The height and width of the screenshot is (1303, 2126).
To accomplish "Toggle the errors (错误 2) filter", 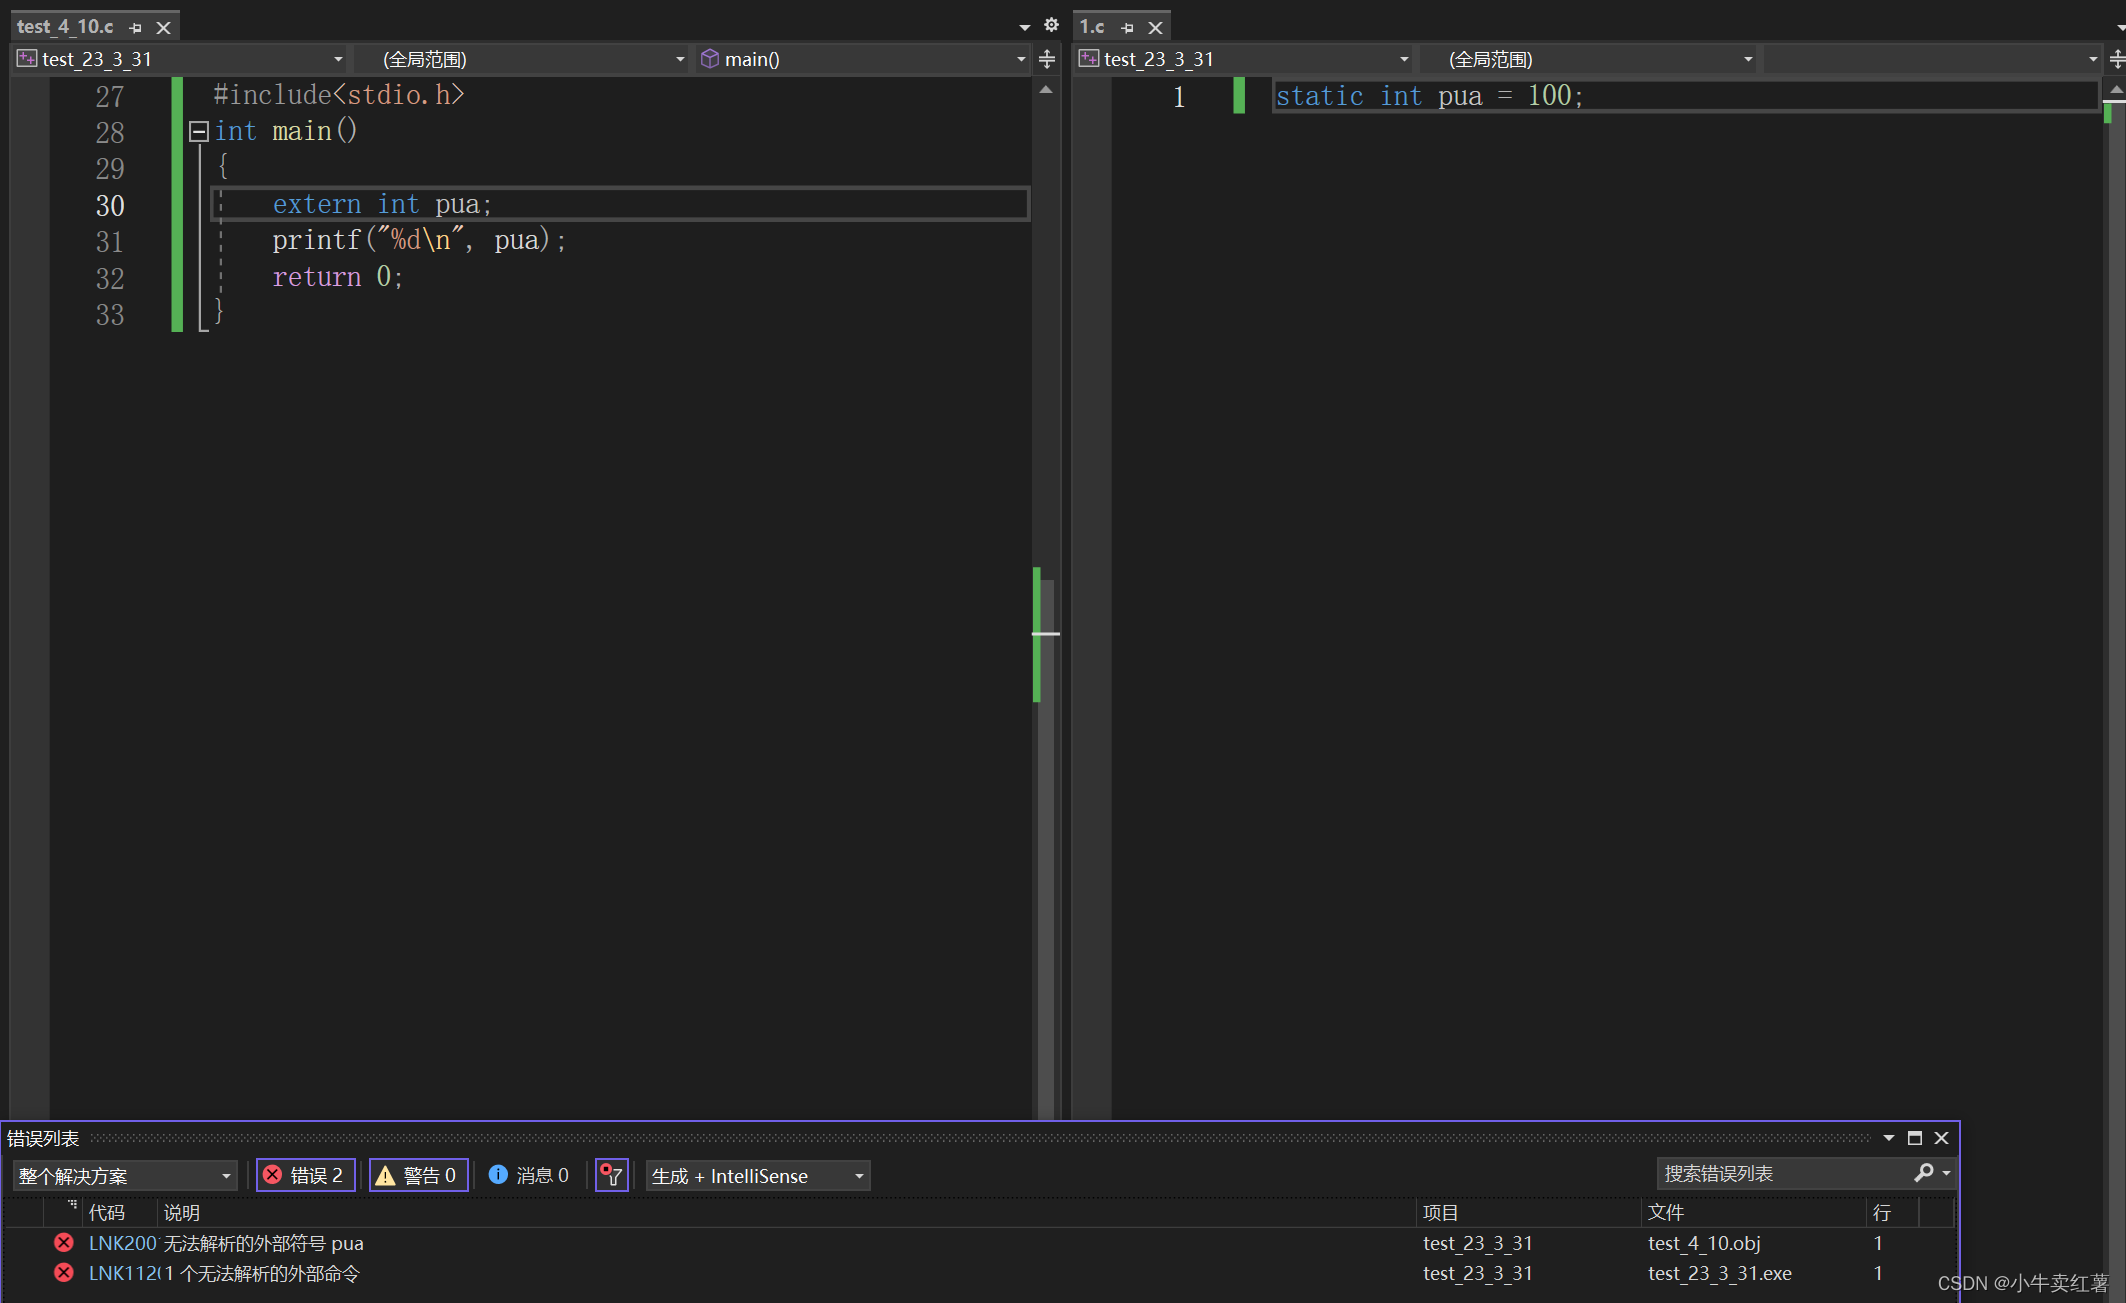I will click(306, 1175).
